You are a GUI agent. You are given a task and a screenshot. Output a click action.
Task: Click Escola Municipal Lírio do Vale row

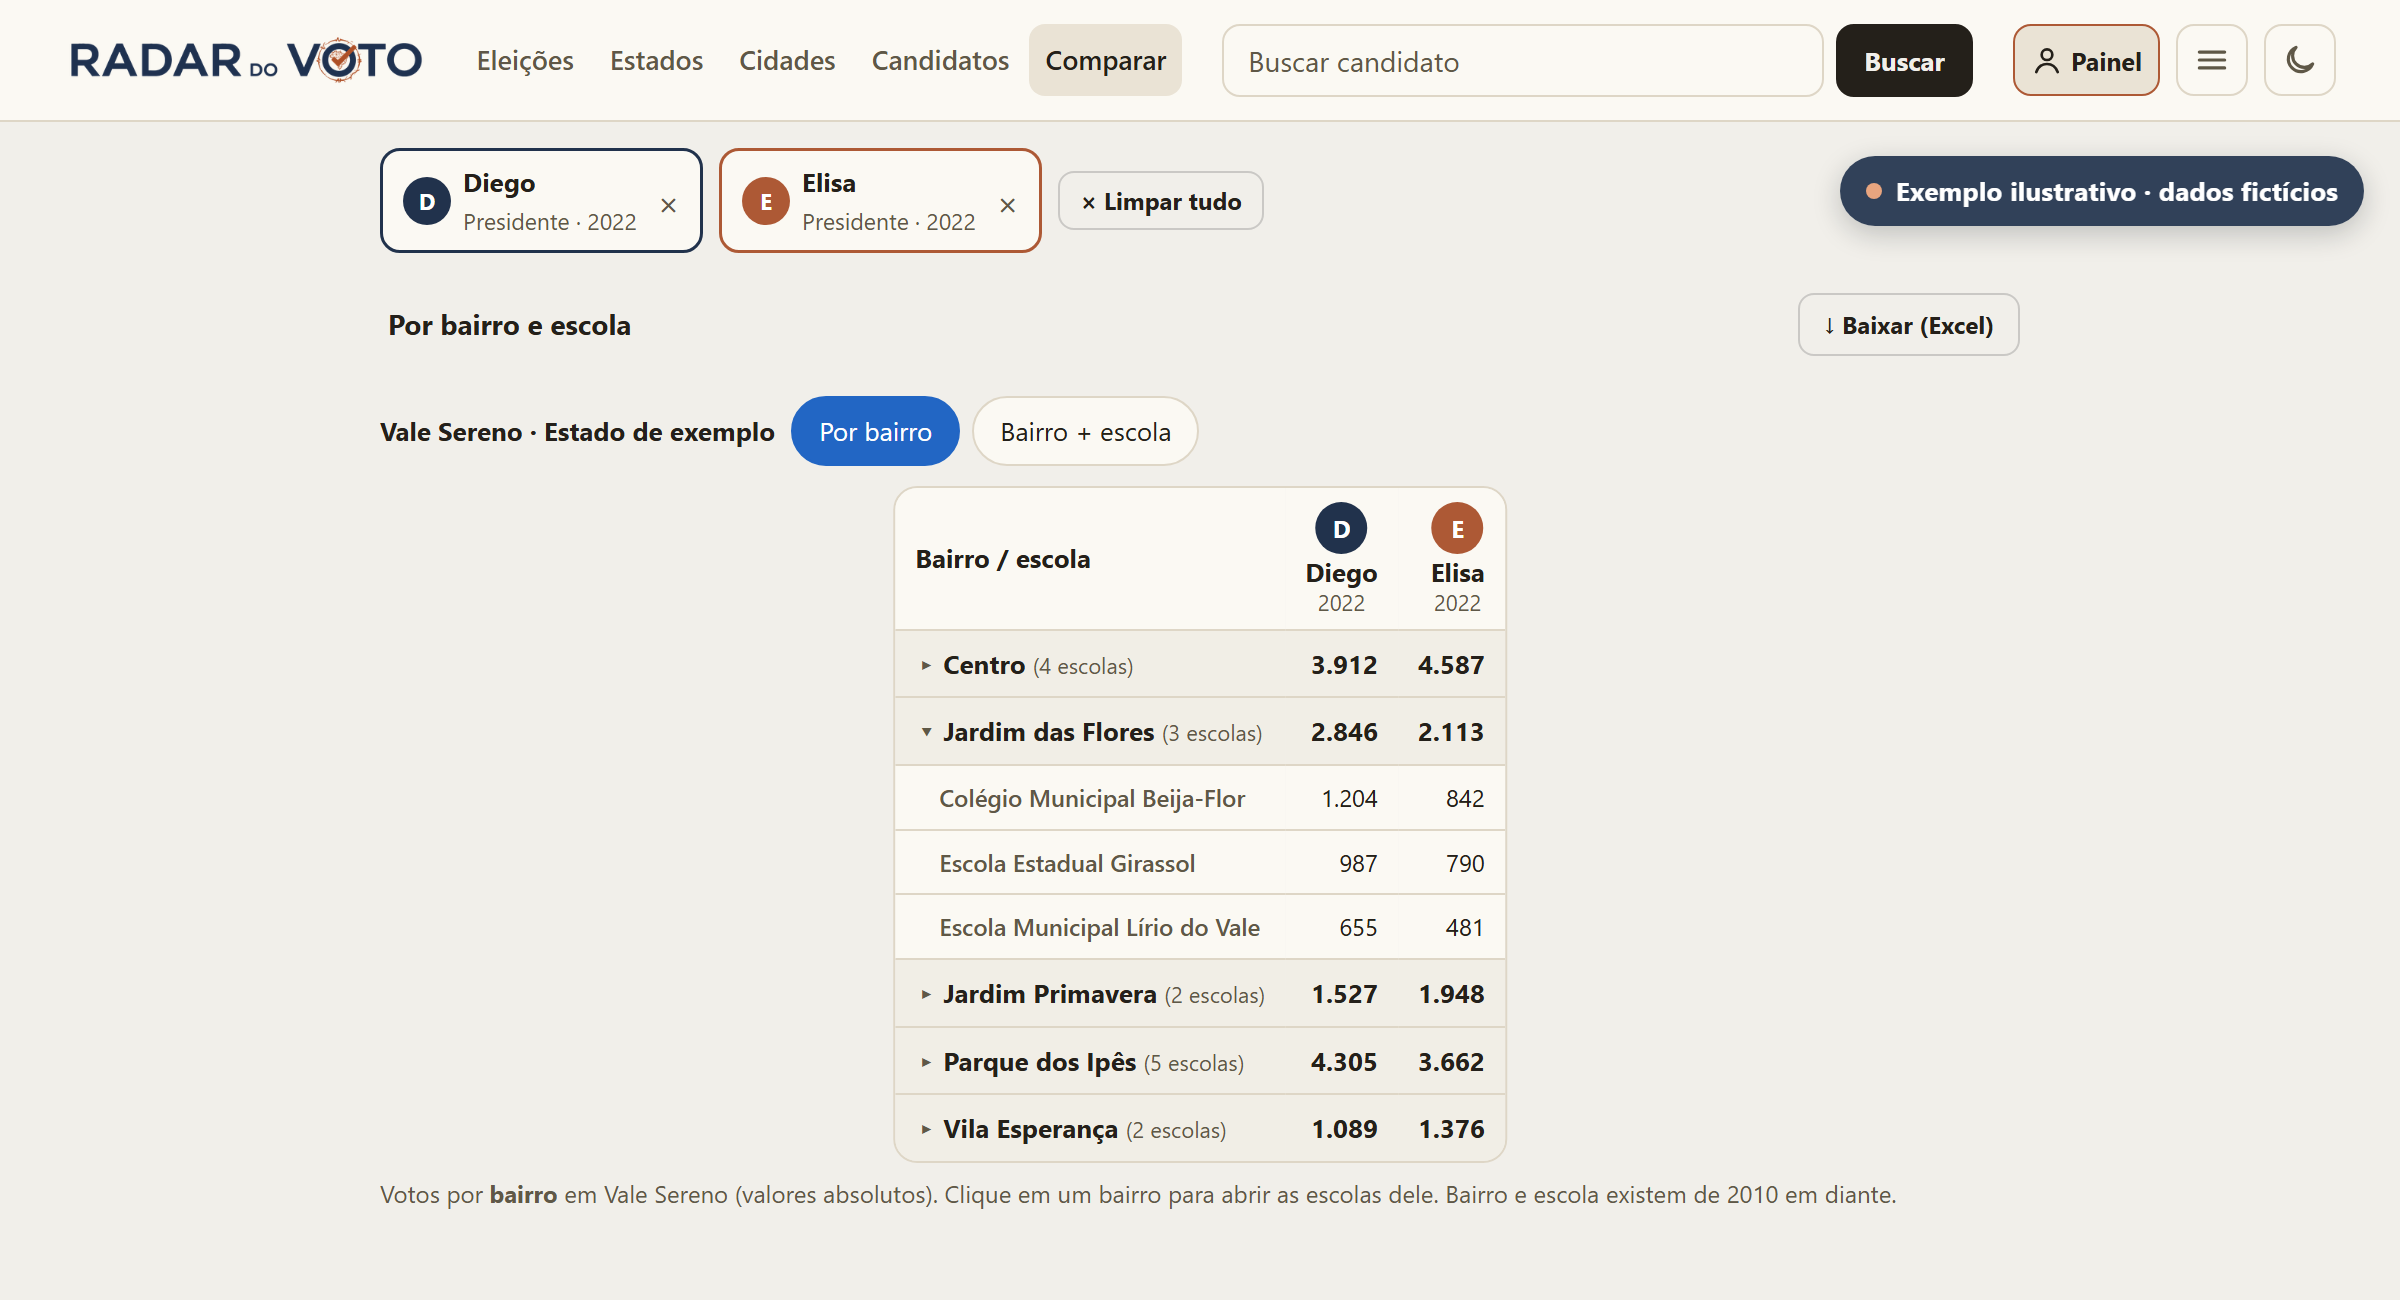point(1200,927)
